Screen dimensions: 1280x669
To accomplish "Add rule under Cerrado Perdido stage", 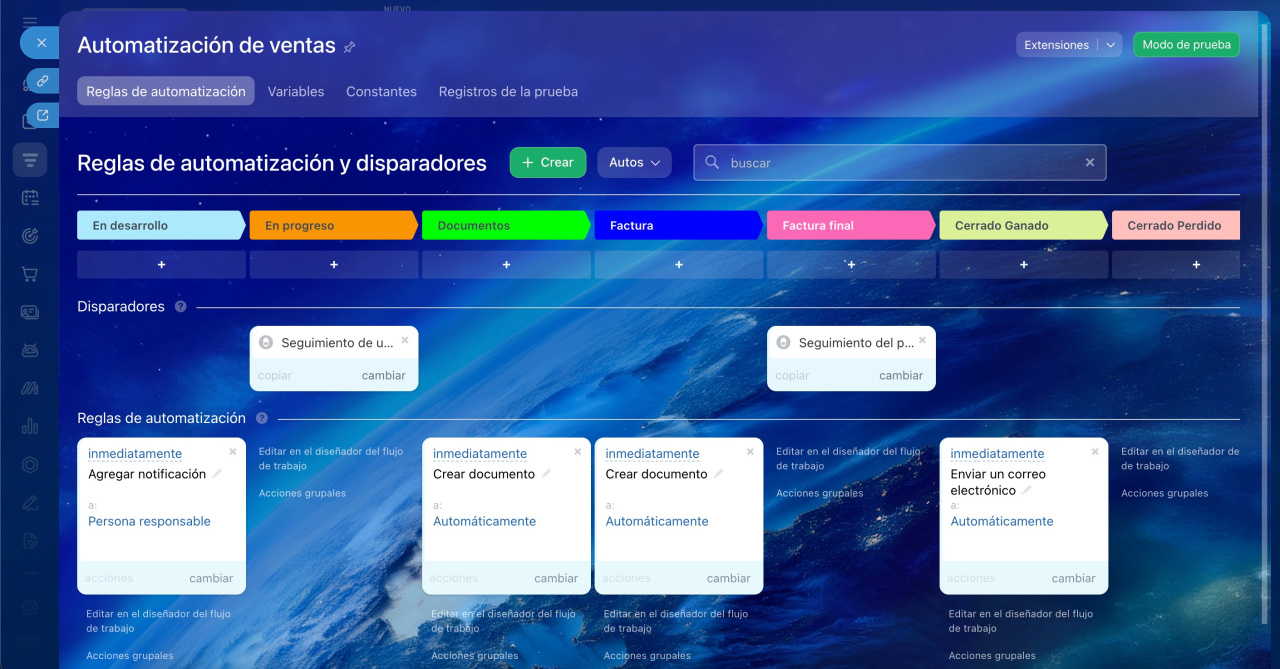I will coord(1176,265).
